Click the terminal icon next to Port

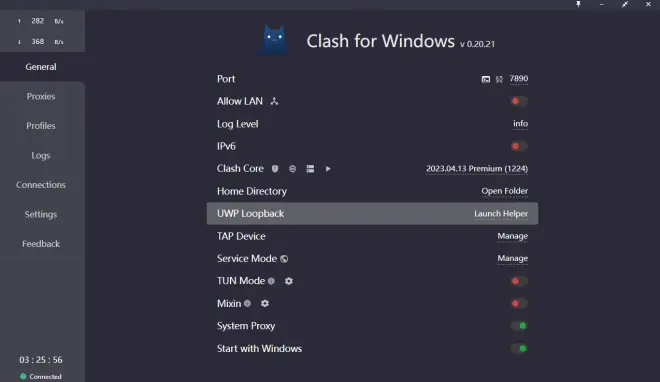click(486, 79)
